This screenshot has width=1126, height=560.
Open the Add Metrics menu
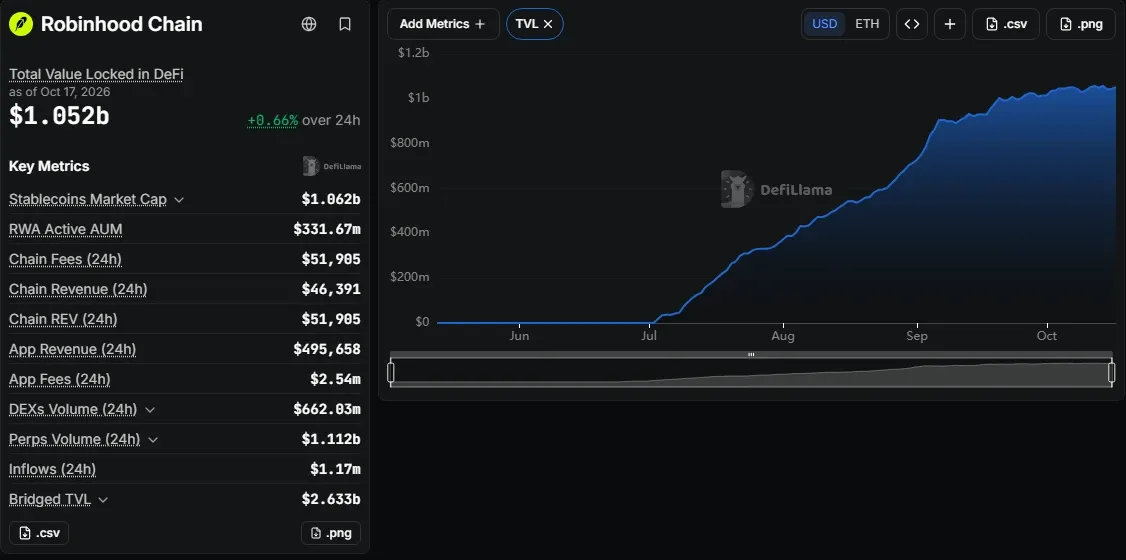pos(443,24)
